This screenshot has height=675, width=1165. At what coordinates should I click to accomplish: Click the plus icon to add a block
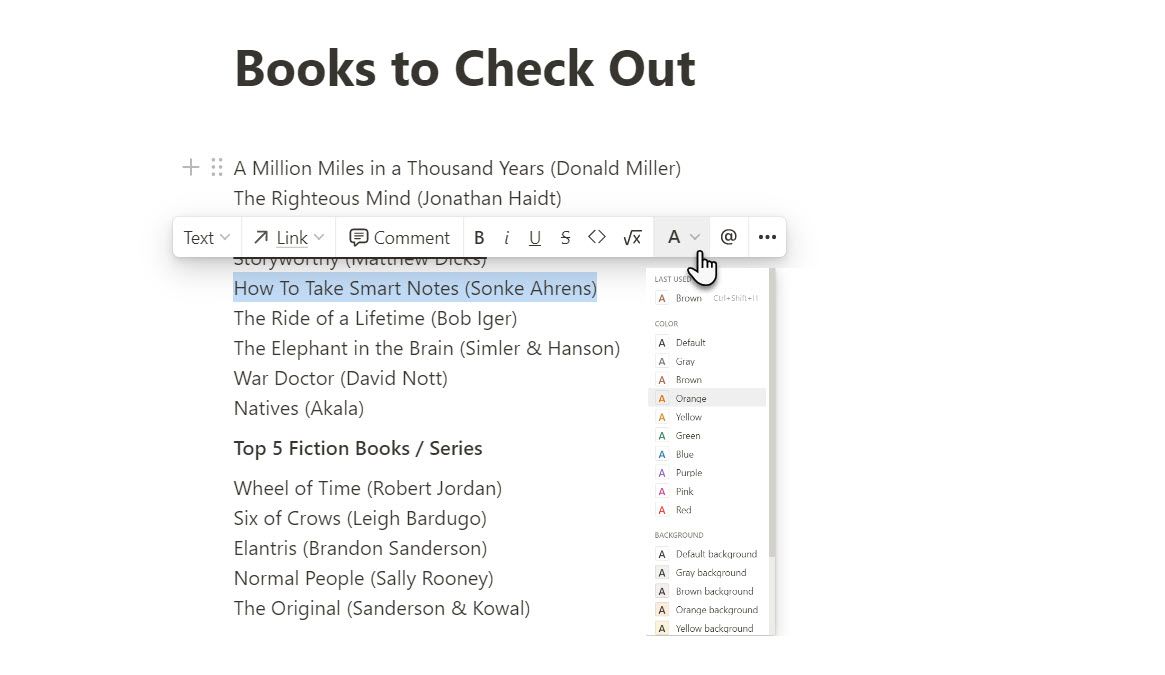tap(190, 167)
